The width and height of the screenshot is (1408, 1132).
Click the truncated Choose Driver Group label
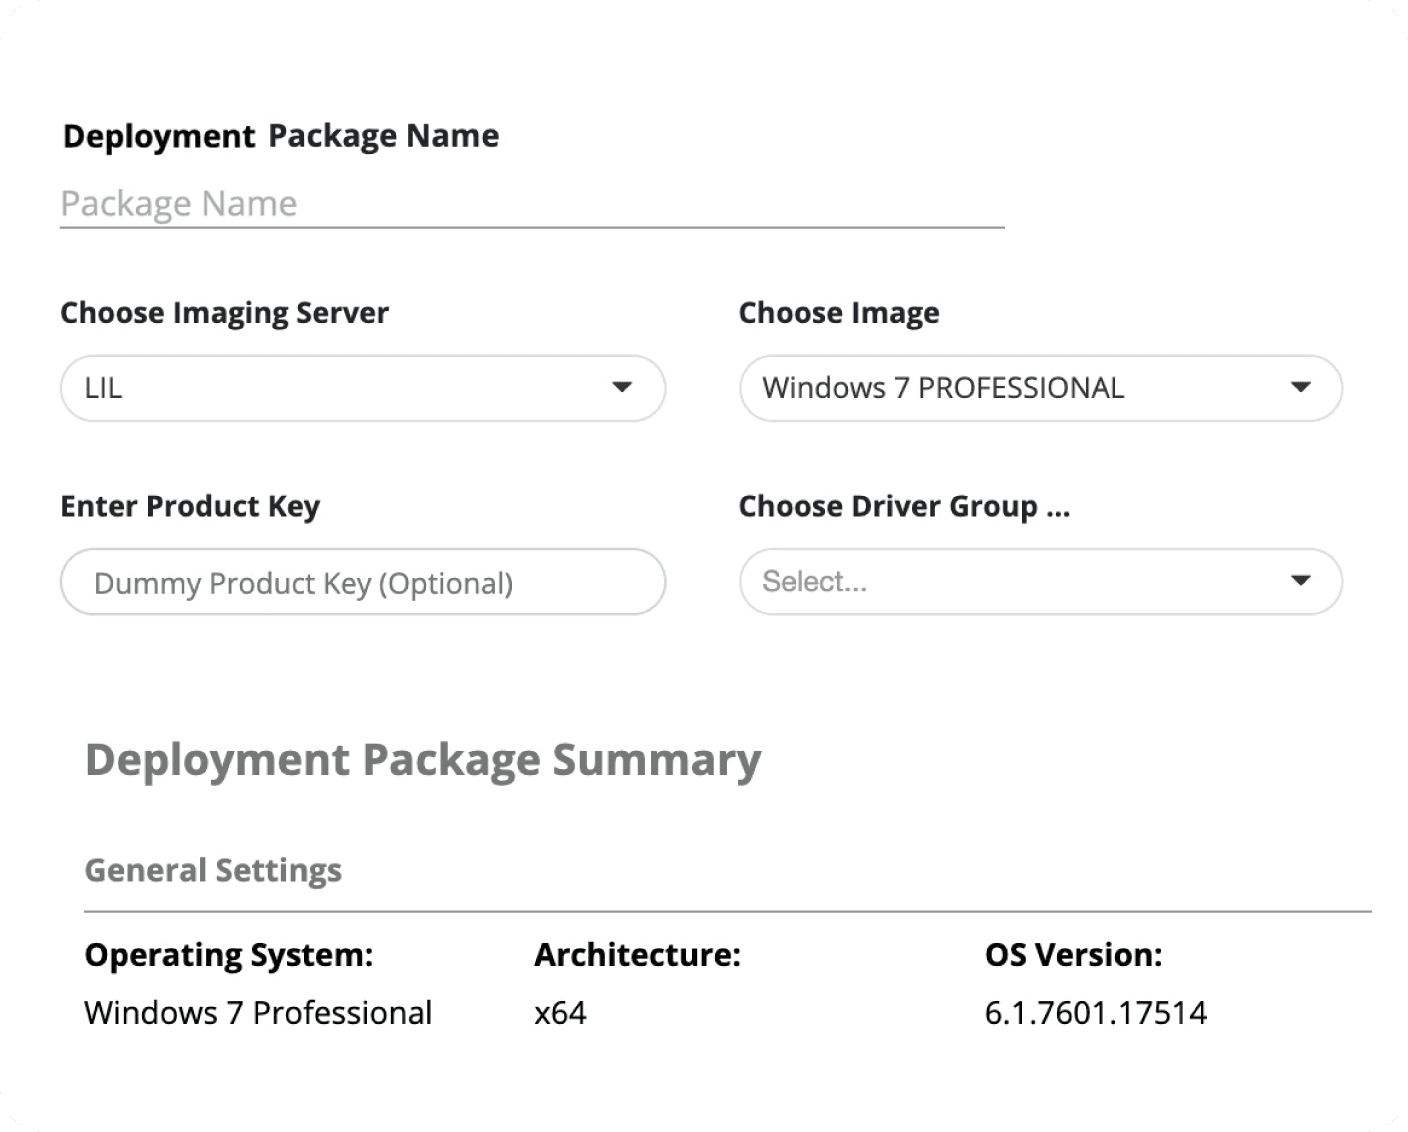coord(903,506)
